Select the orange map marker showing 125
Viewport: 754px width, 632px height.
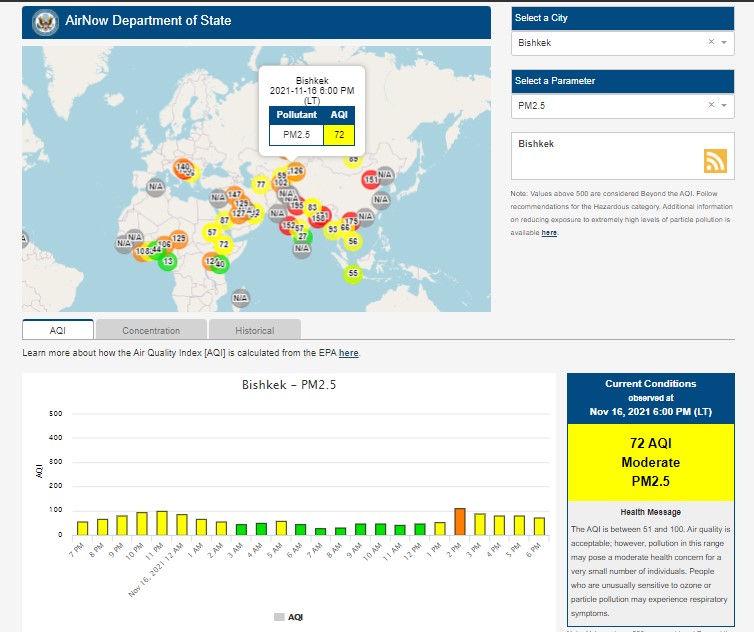click(x=178, y=238)
